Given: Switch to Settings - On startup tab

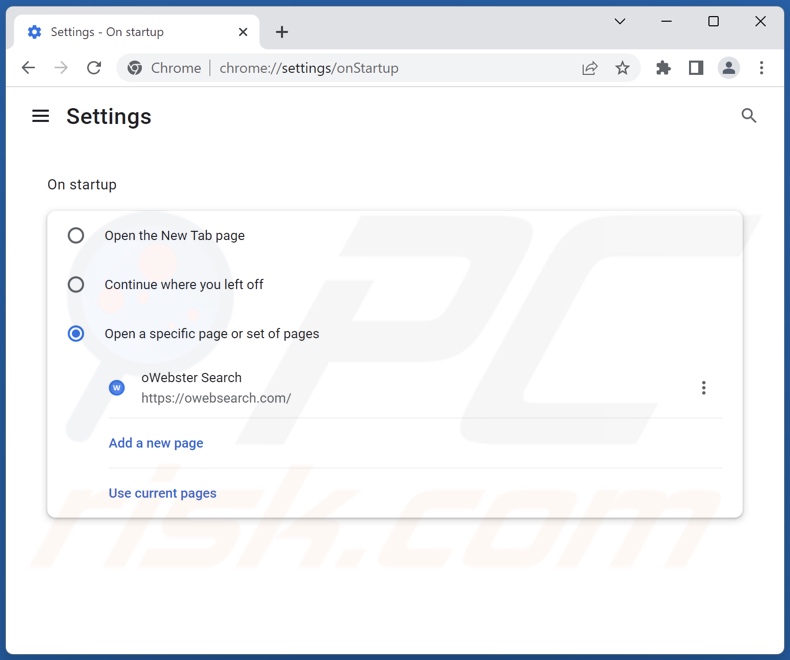Looking at the screenshot, I should click(136, 32).
